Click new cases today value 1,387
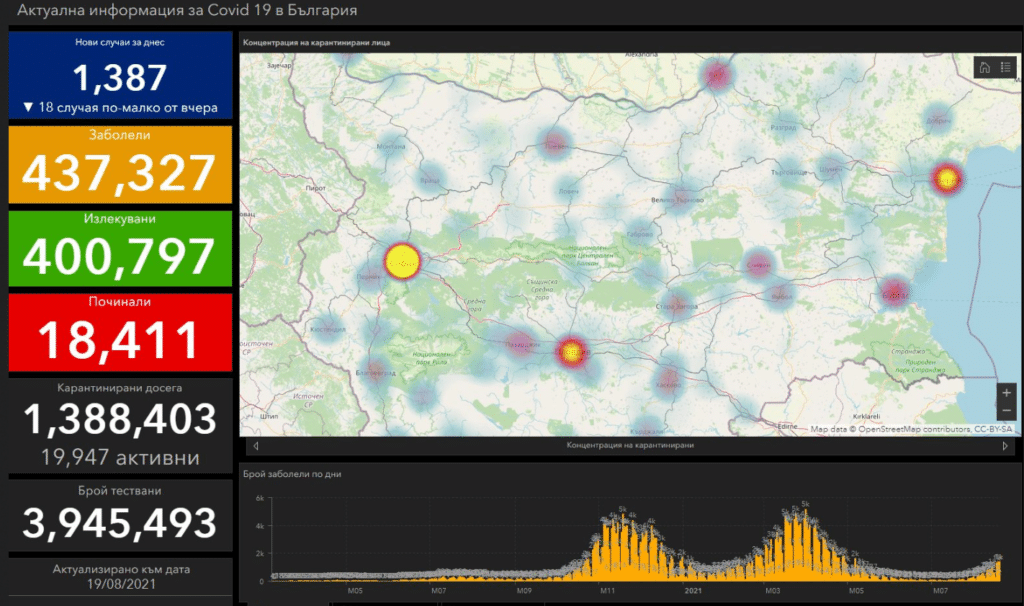 tap(120, 78)
